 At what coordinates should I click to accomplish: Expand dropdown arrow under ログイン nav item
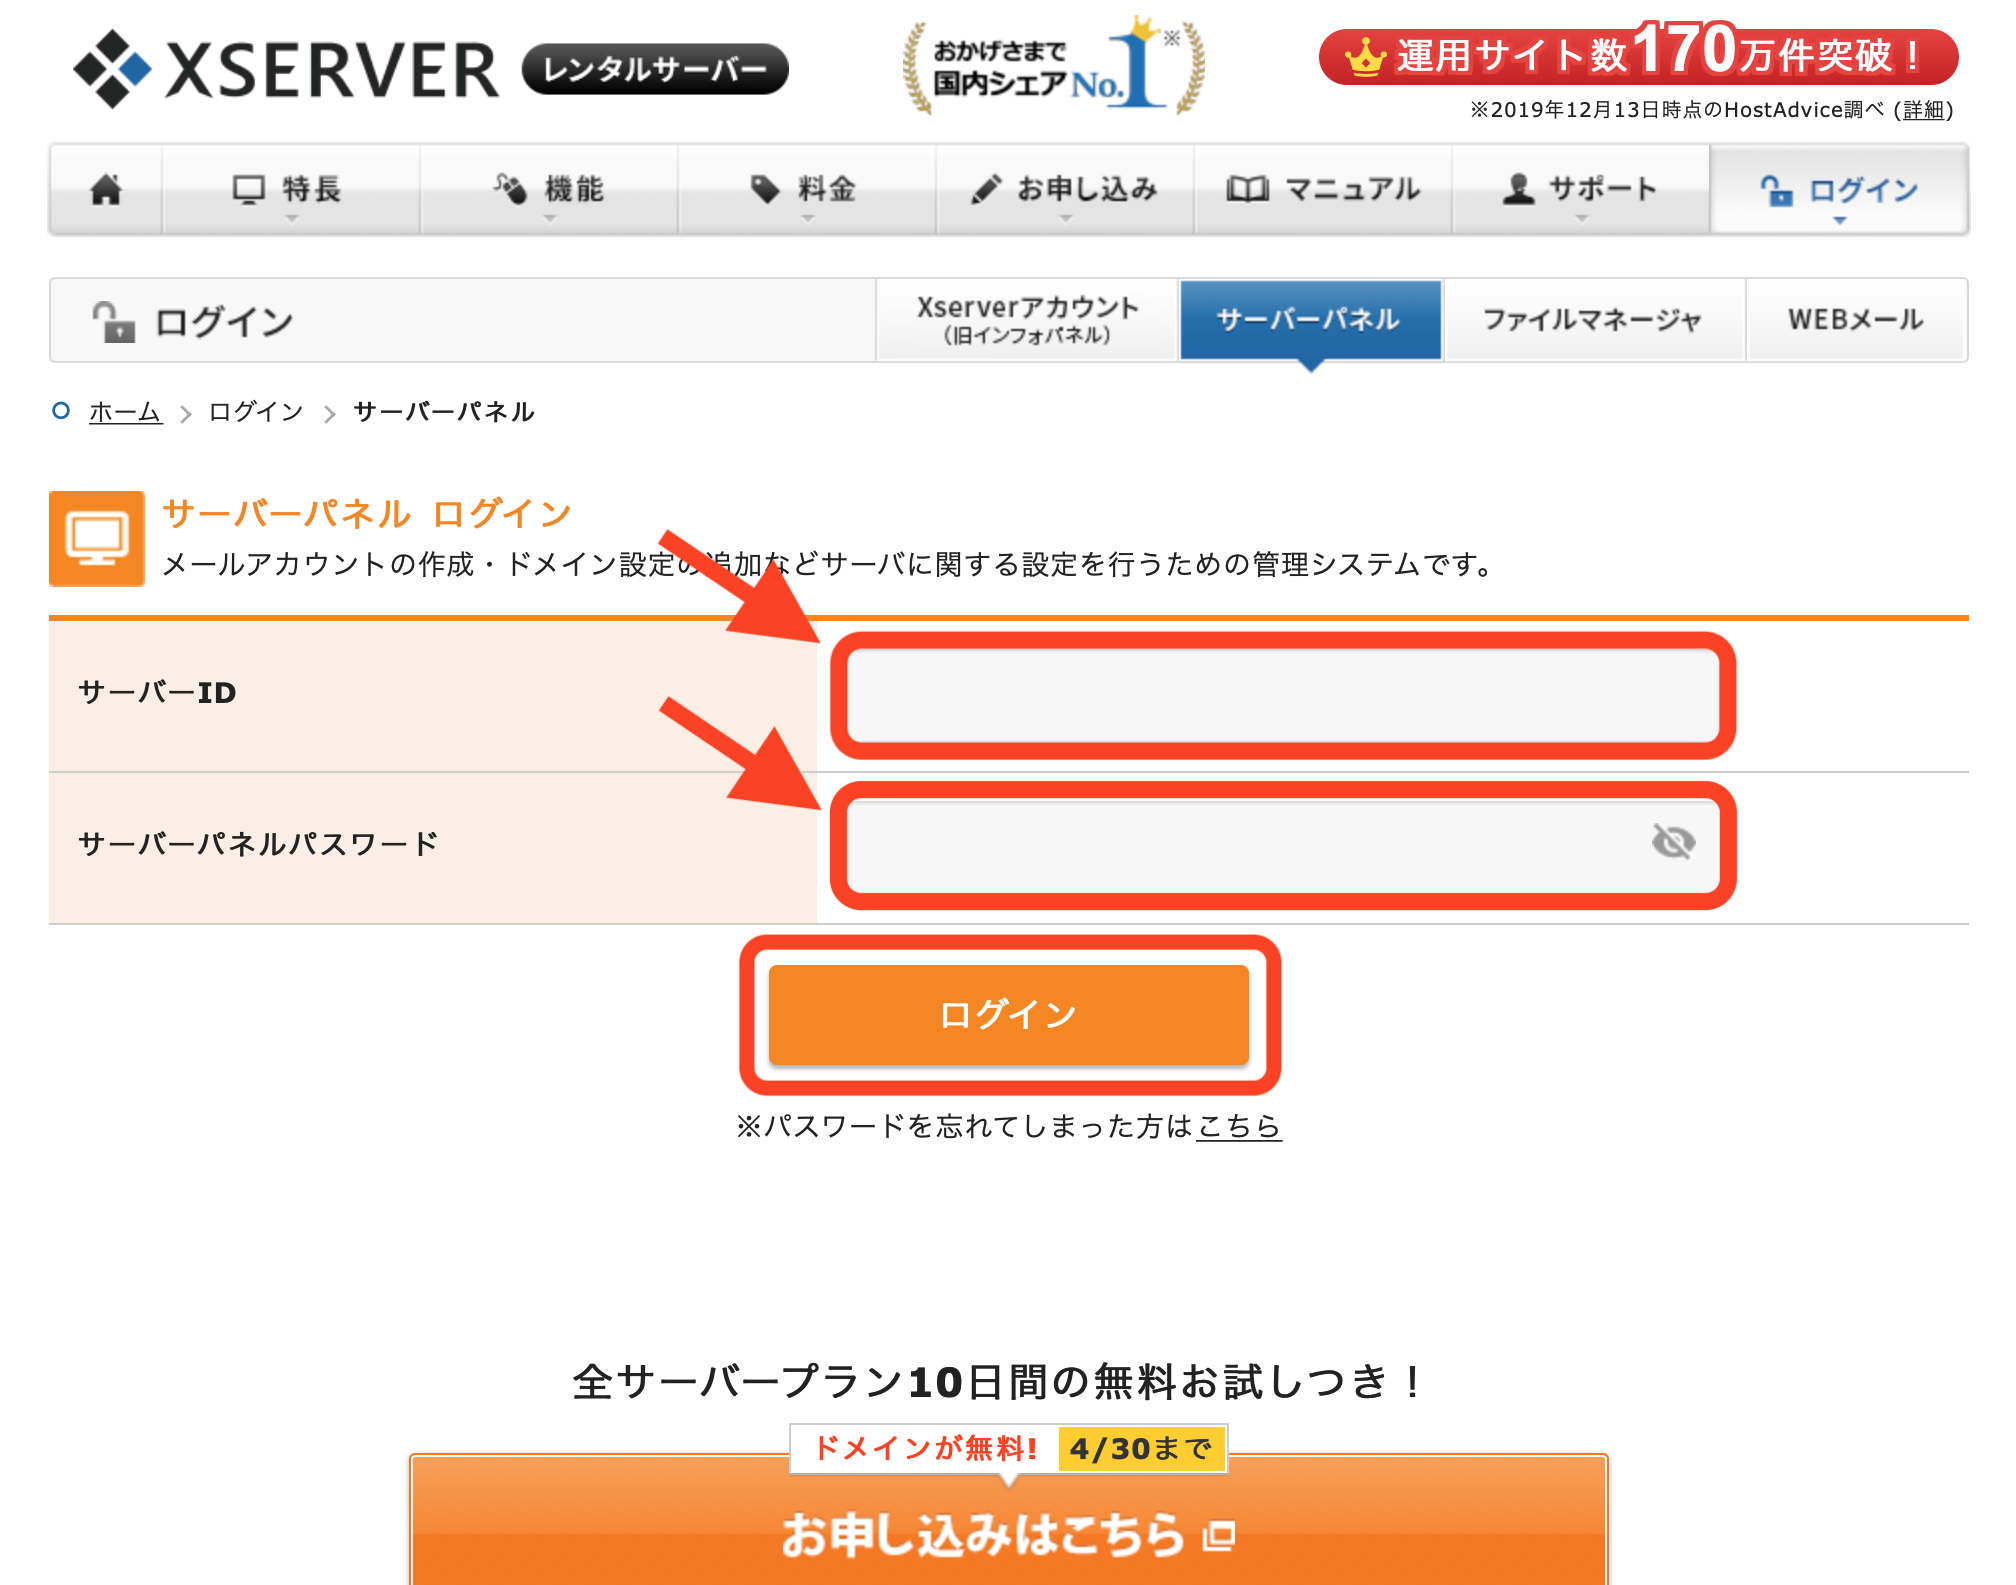[x=1840, y=220]
